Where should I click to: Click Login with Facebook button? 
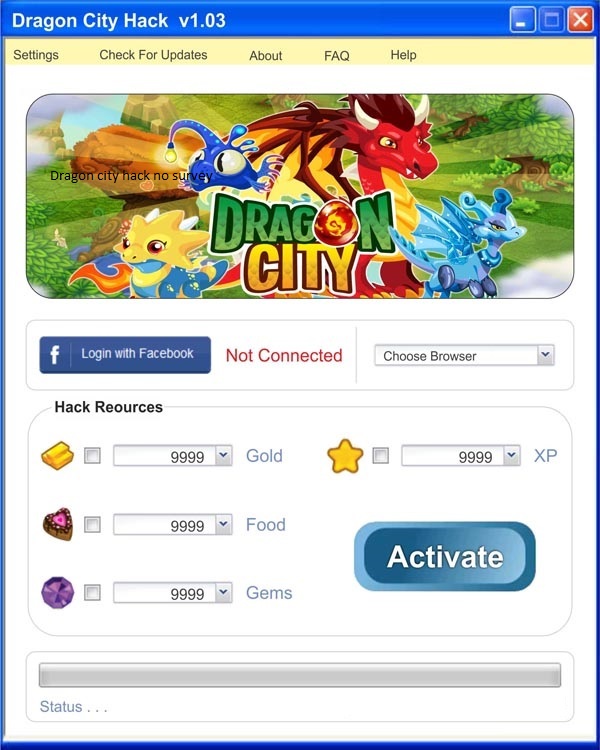pyautogui.click(x=125, y=355)
